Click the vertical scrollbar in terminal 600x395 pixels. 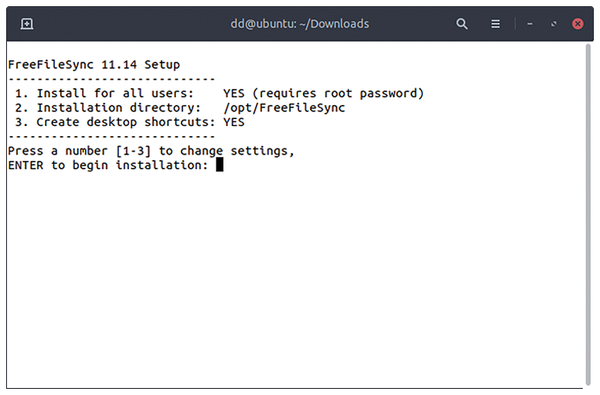(x=588, y=215)
